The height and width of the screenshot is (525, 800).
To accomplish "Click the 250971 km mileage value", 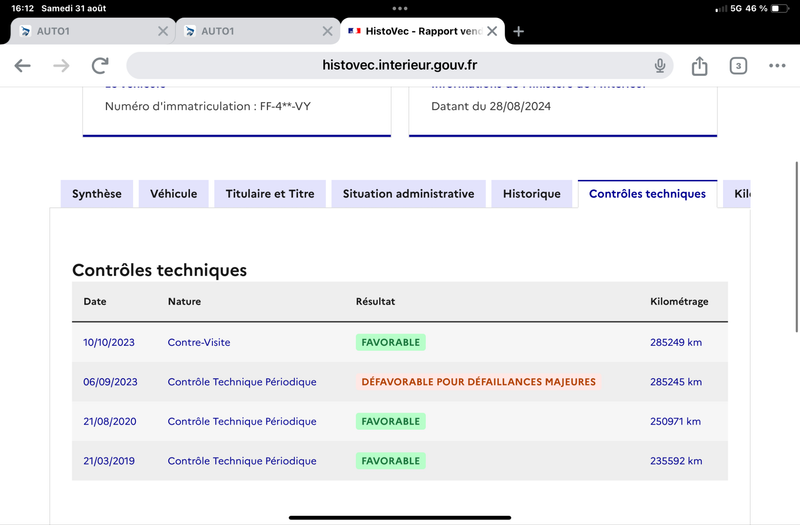I will (676, 421).
